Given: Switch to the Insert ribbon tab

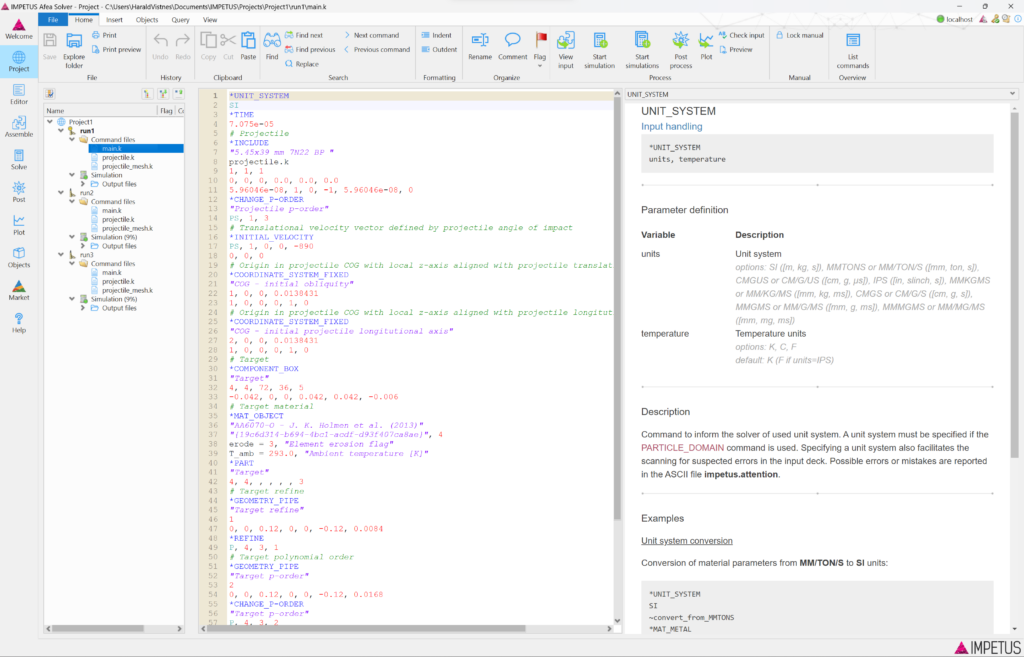Looking at the screenshot, I should click(x=114, y=20).
